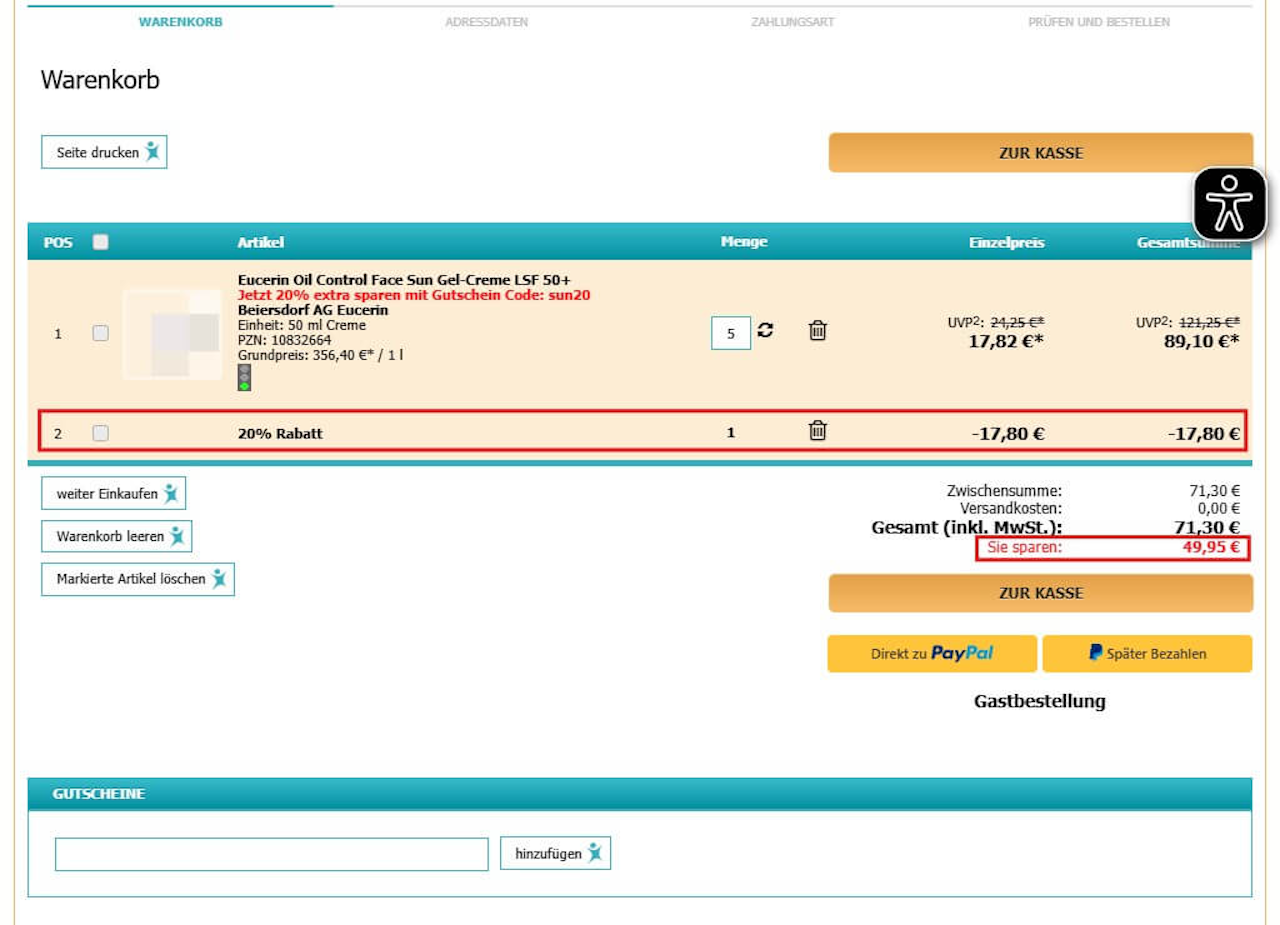Viewport: 1280px width, 925px height.
Task: Click the traffic light availability icon
Action: pyautogui.click(x=244, y=377)
